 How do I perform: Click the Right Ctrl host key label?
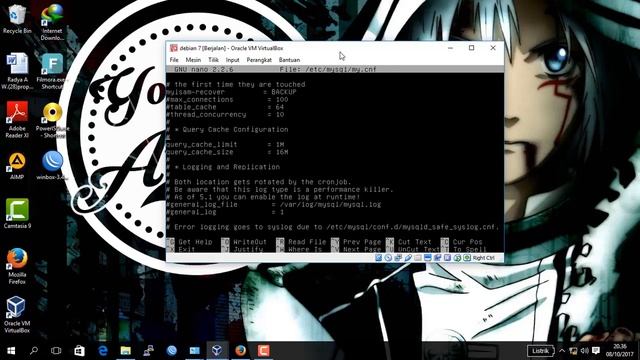[483, 258]
